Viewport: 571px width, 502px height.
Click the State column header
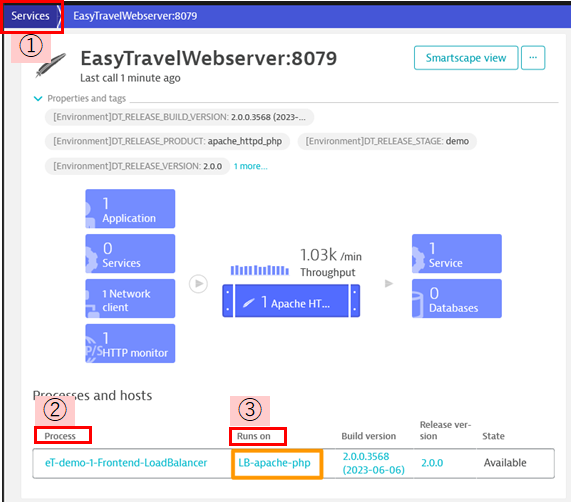pyautogui.click(x=493, y=436)
